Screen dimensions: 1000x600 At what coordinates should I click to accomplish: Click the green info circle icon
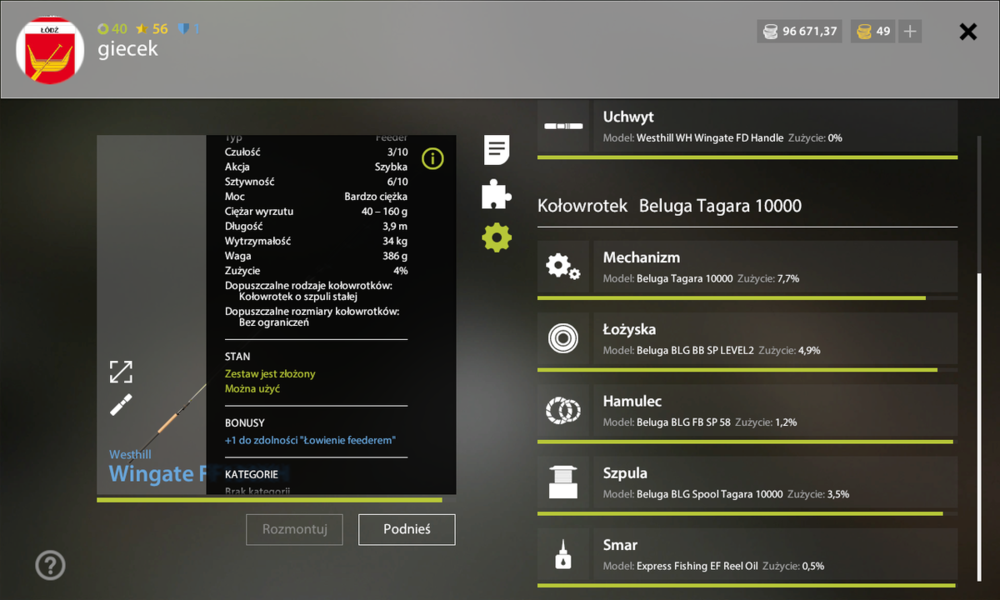tap(432, 158)
